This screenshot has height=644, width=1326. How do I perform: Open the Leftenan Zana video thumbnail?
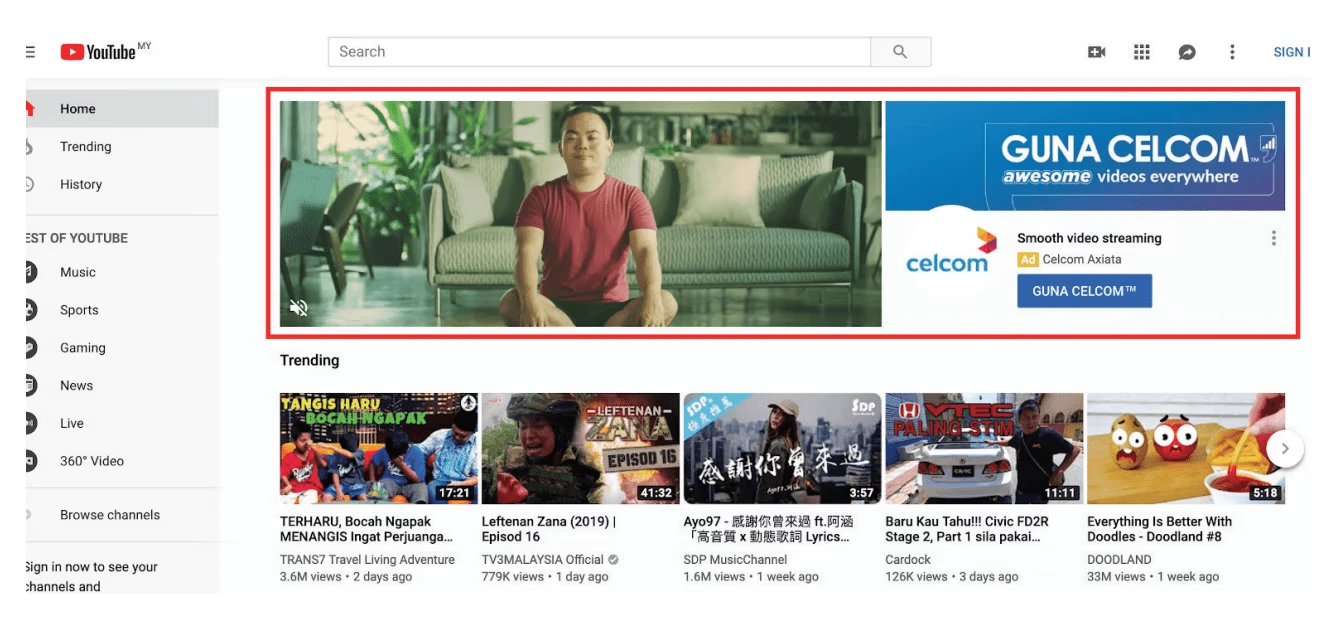click(580, 448)
